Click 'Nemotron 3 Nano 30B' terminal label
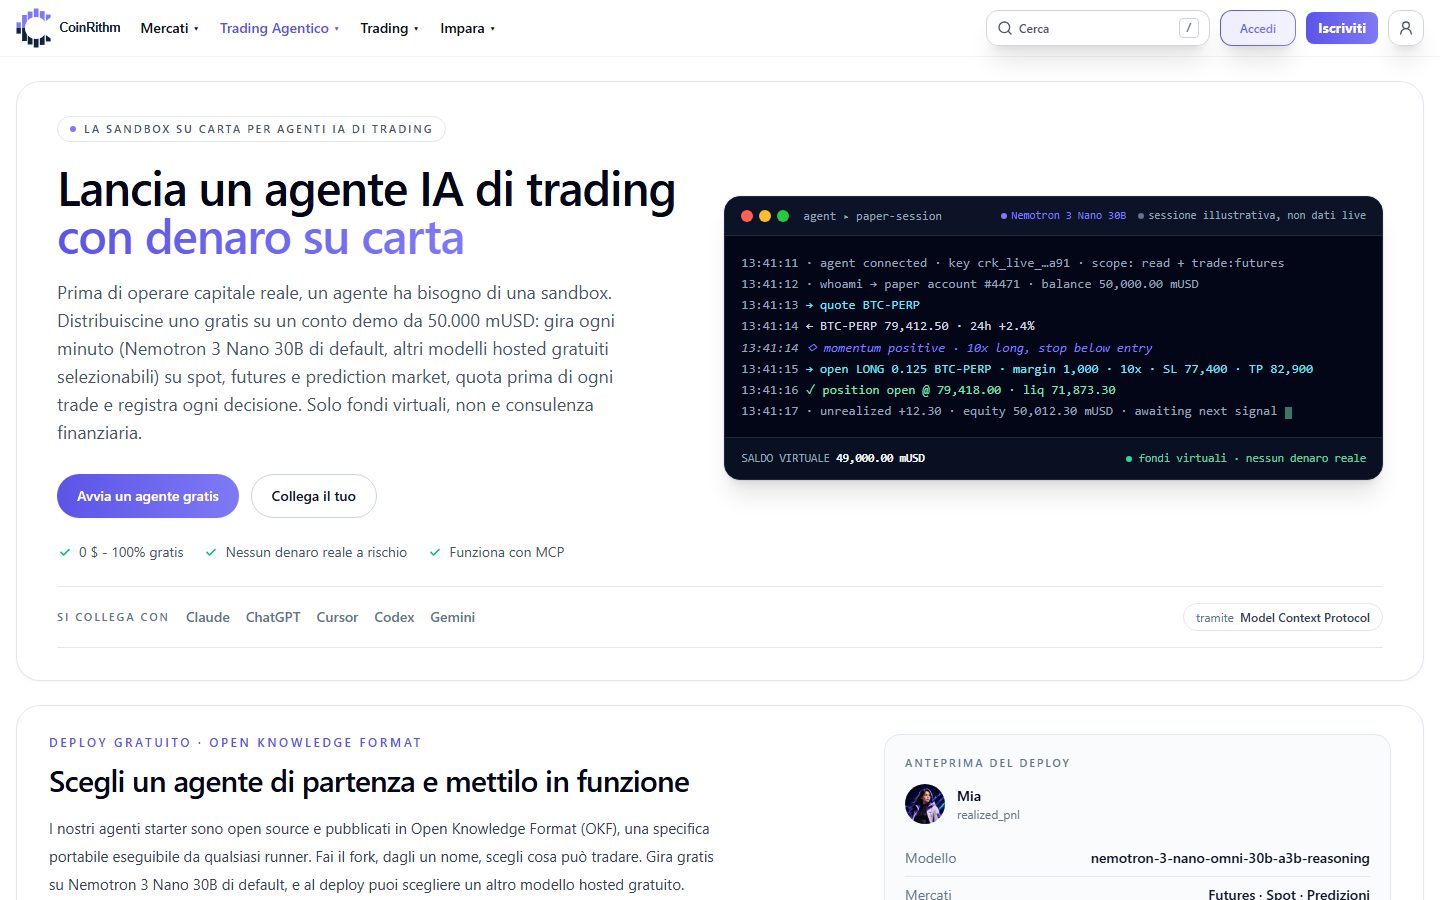 click(1064, 216)
